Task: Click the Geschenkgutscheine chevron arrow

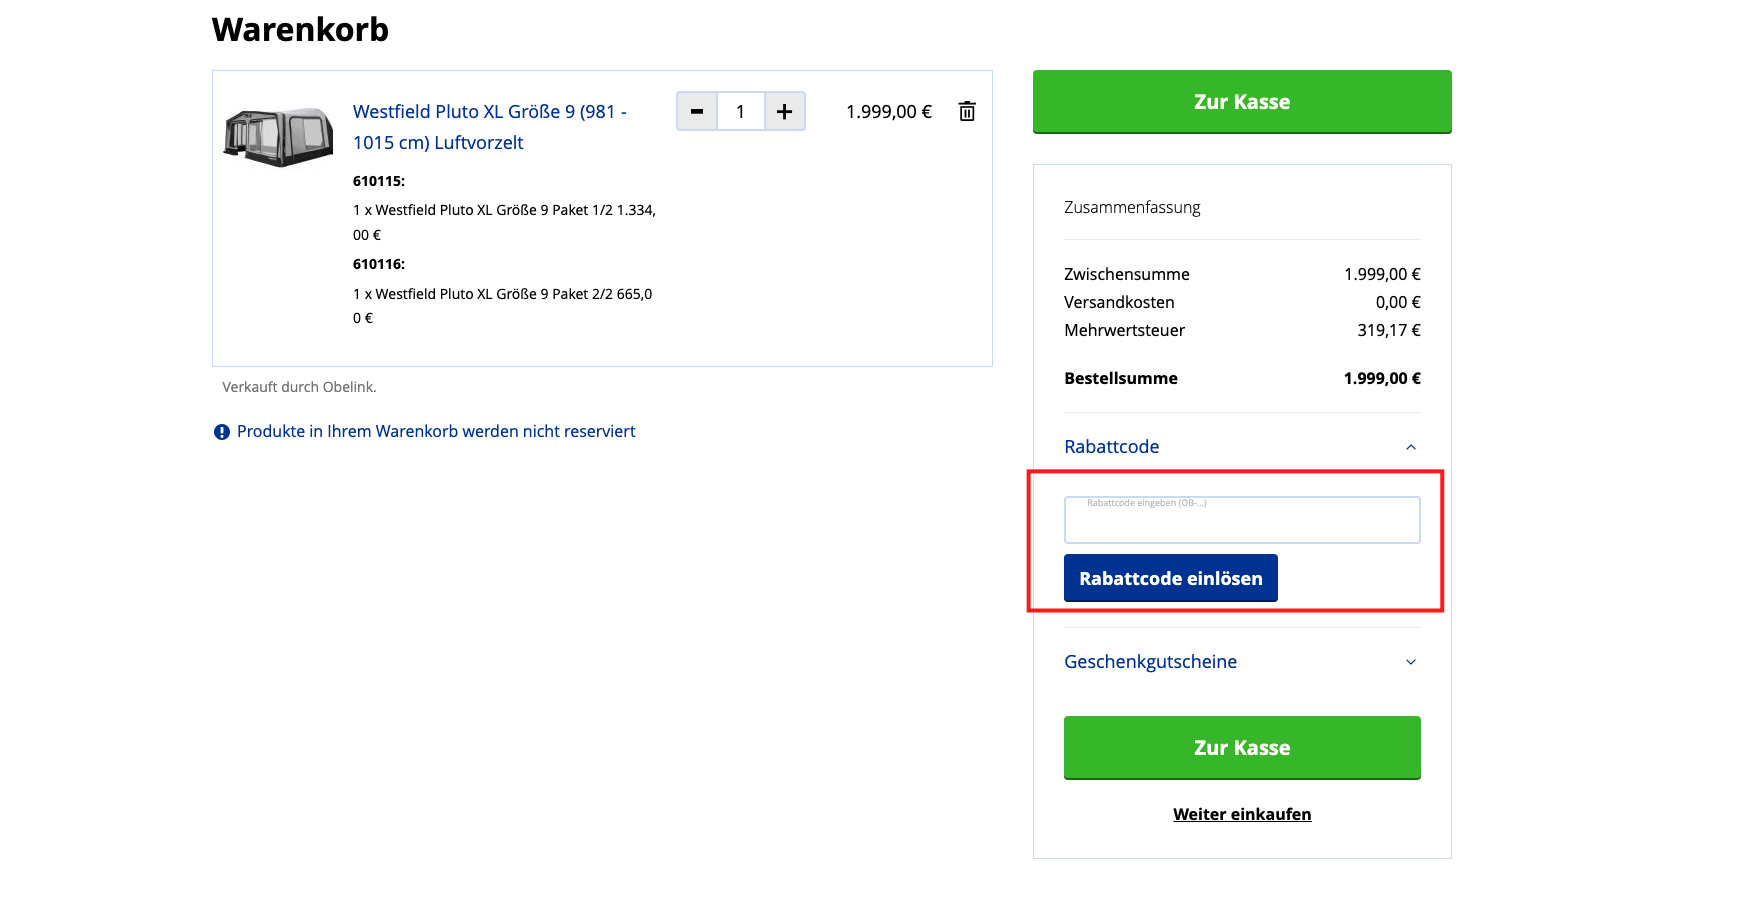Action: [x=1411, y=662]
